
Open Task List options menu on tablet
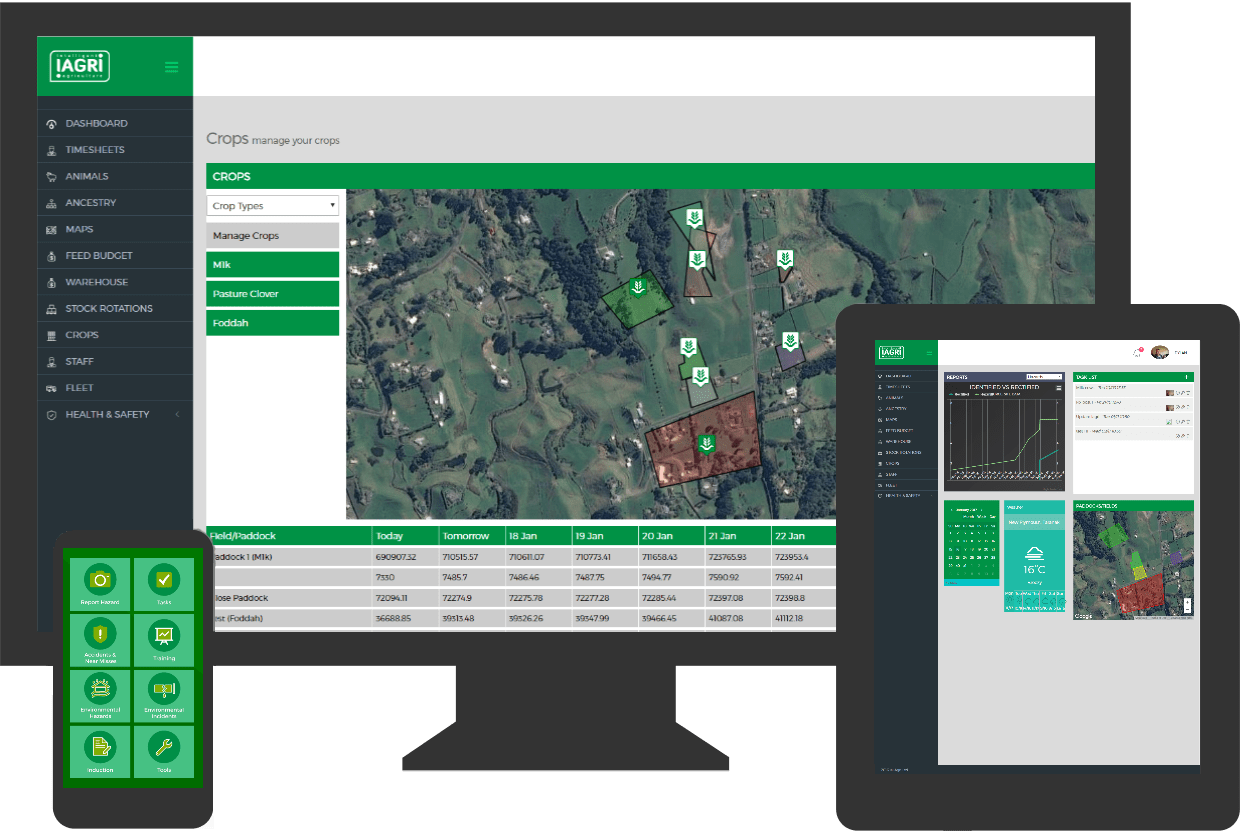click(x=1187, y=377)
